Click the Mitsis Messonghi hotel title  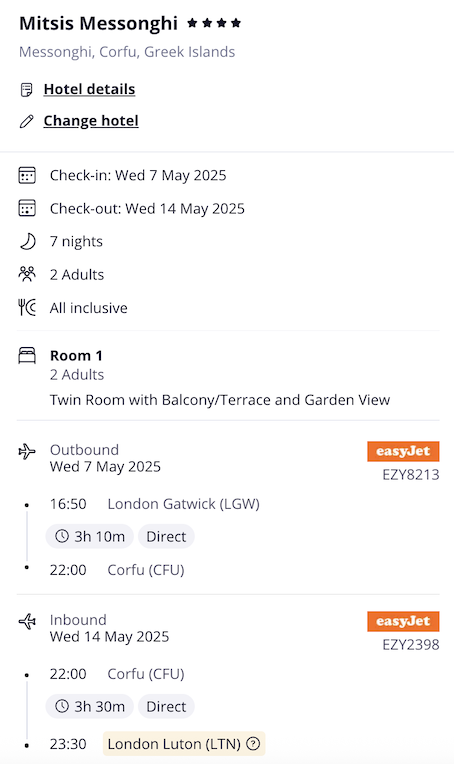click(98, 23)
